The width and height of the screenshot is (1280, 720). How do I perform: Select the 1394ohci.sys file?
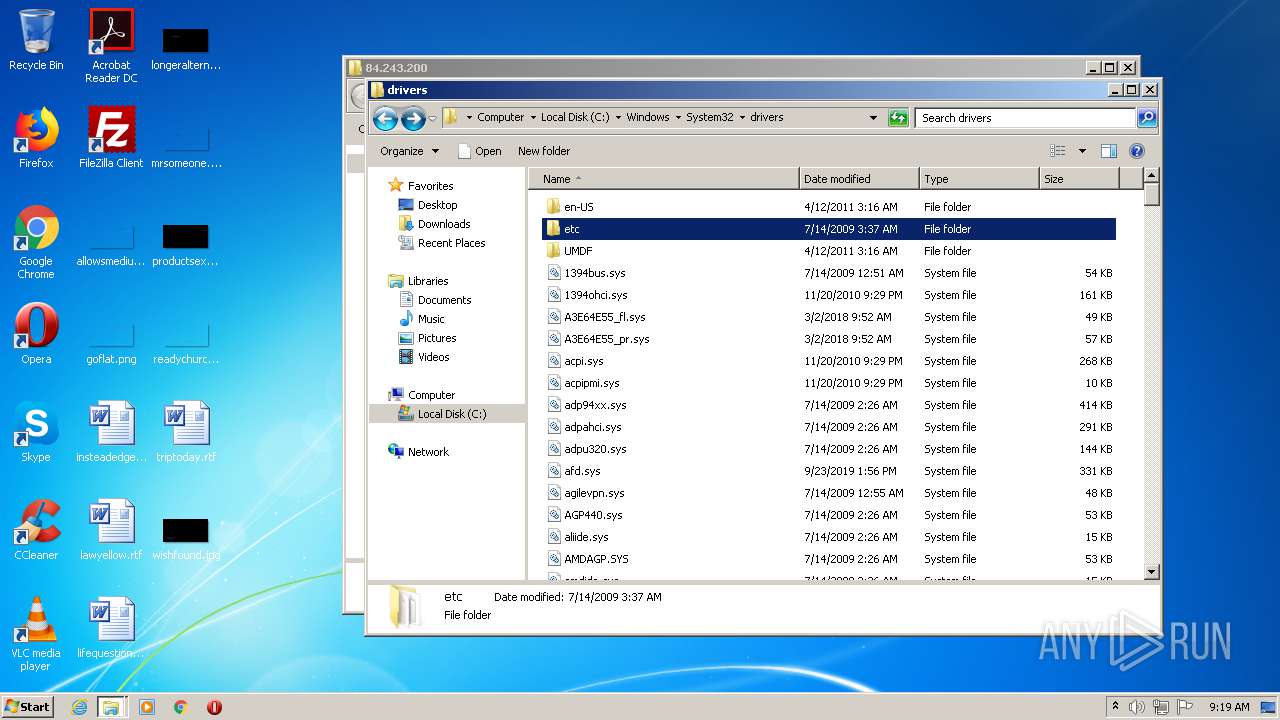595,295
